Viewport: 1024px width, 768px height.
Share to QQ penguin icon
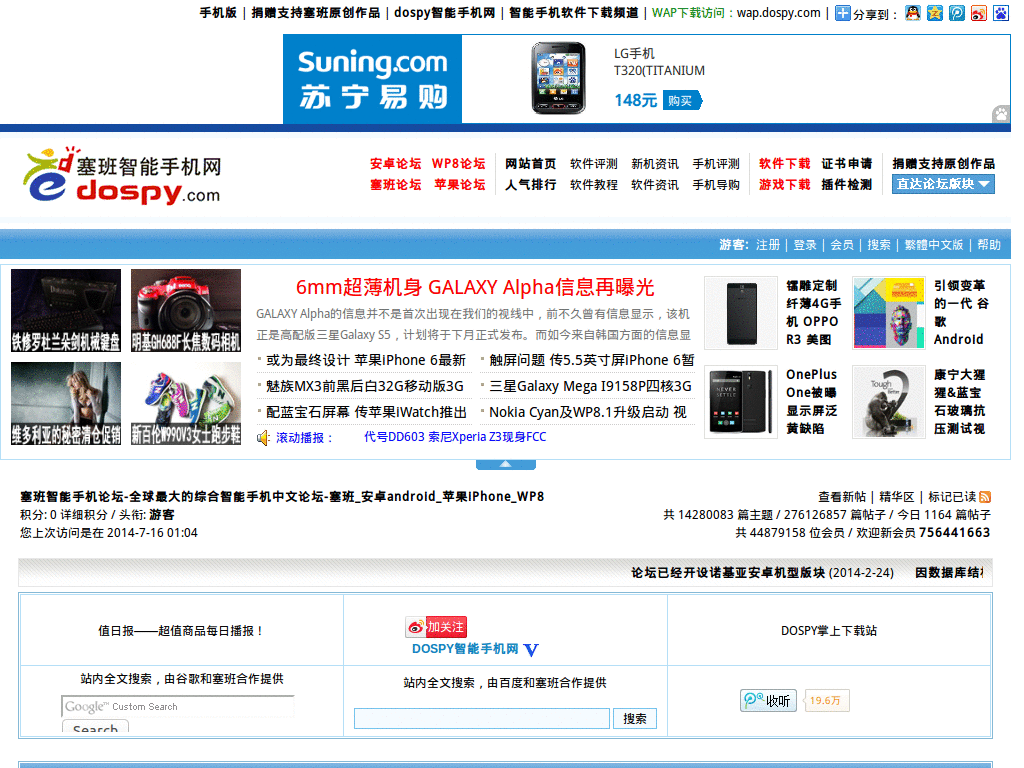click(x=913, y=13)
